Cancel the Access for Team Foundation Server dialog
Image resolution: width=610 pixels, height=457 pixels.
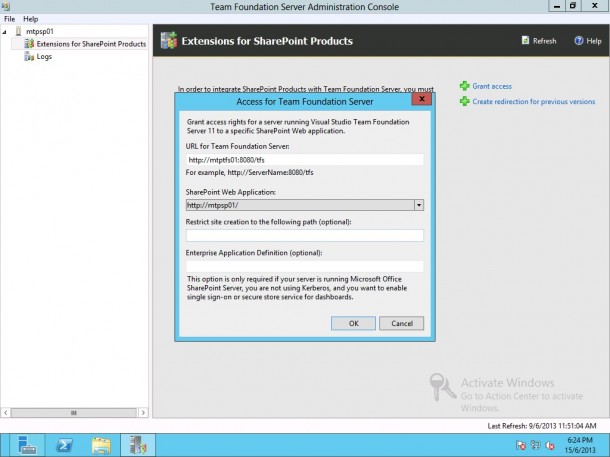pos(401,323)
